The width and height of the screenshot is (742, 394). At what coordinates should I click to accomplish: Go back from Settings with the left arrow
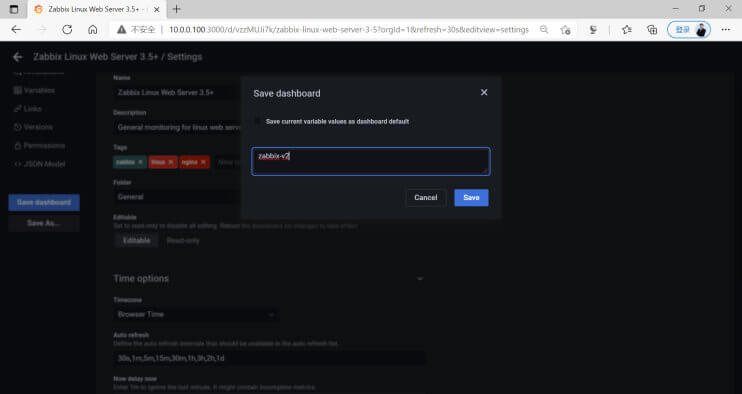[x=18, y=57]
